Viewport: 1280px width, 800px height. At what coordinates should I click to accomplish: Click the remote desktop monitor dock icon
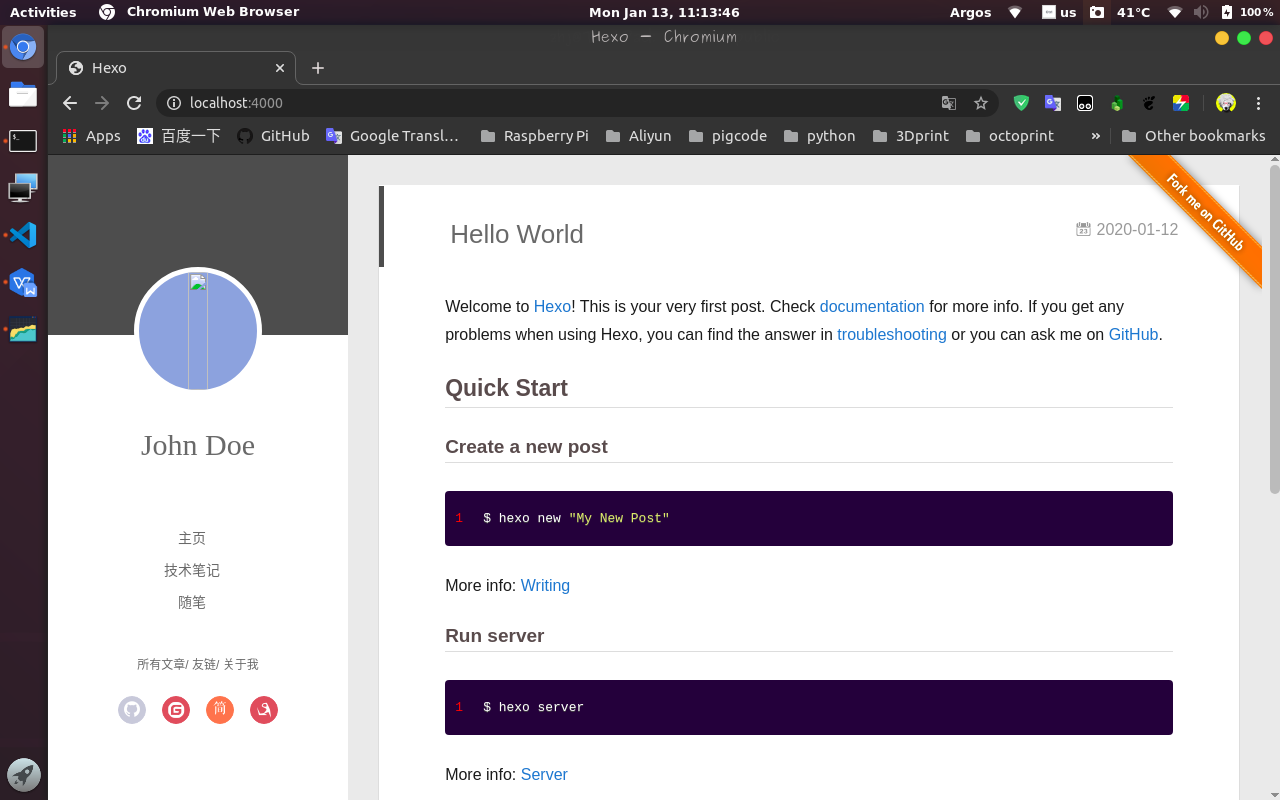pyautogui.click(x=23, y=188)
